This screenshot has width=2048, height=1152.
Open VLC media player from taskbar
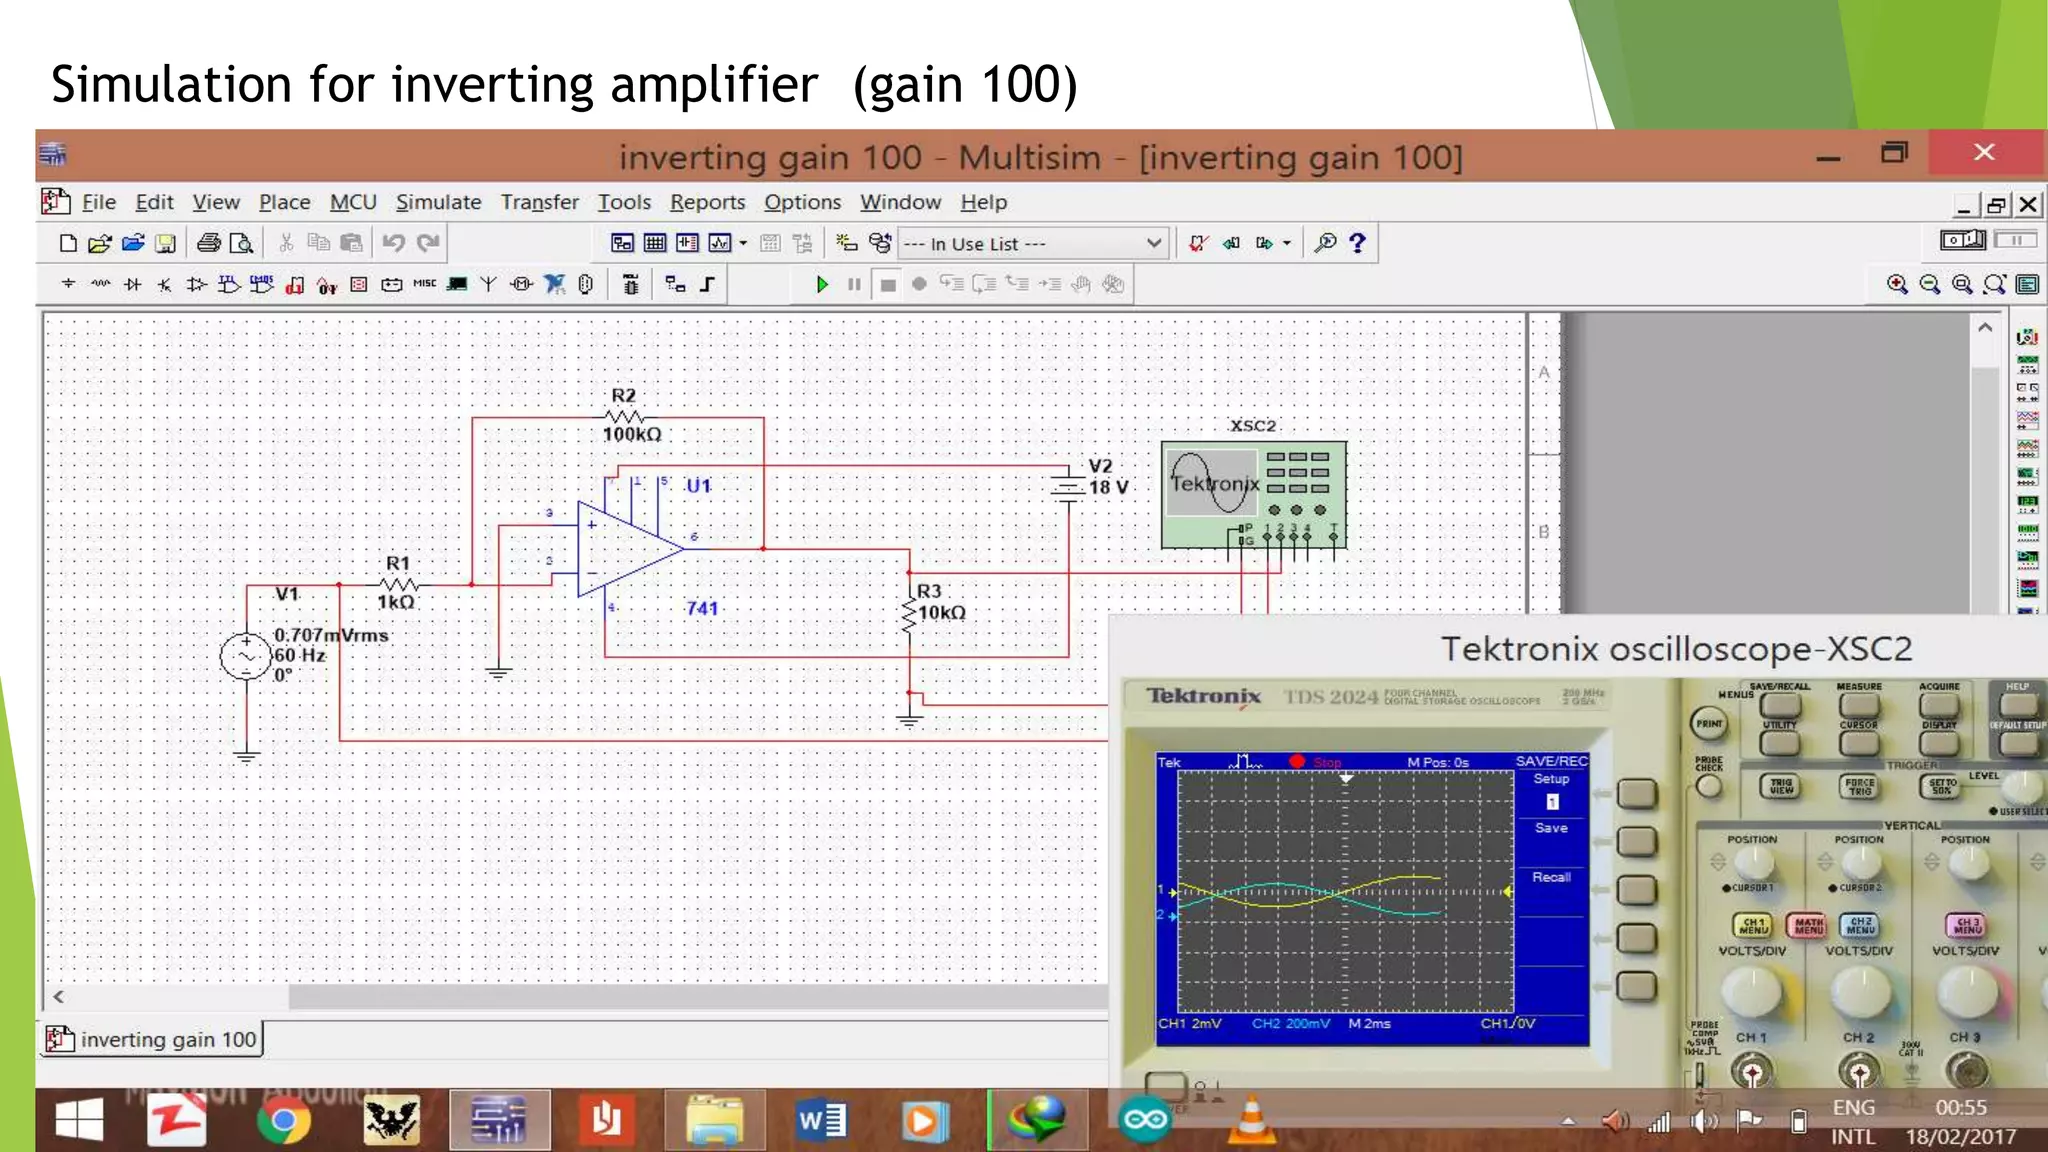click(x=1251, y=1121)
